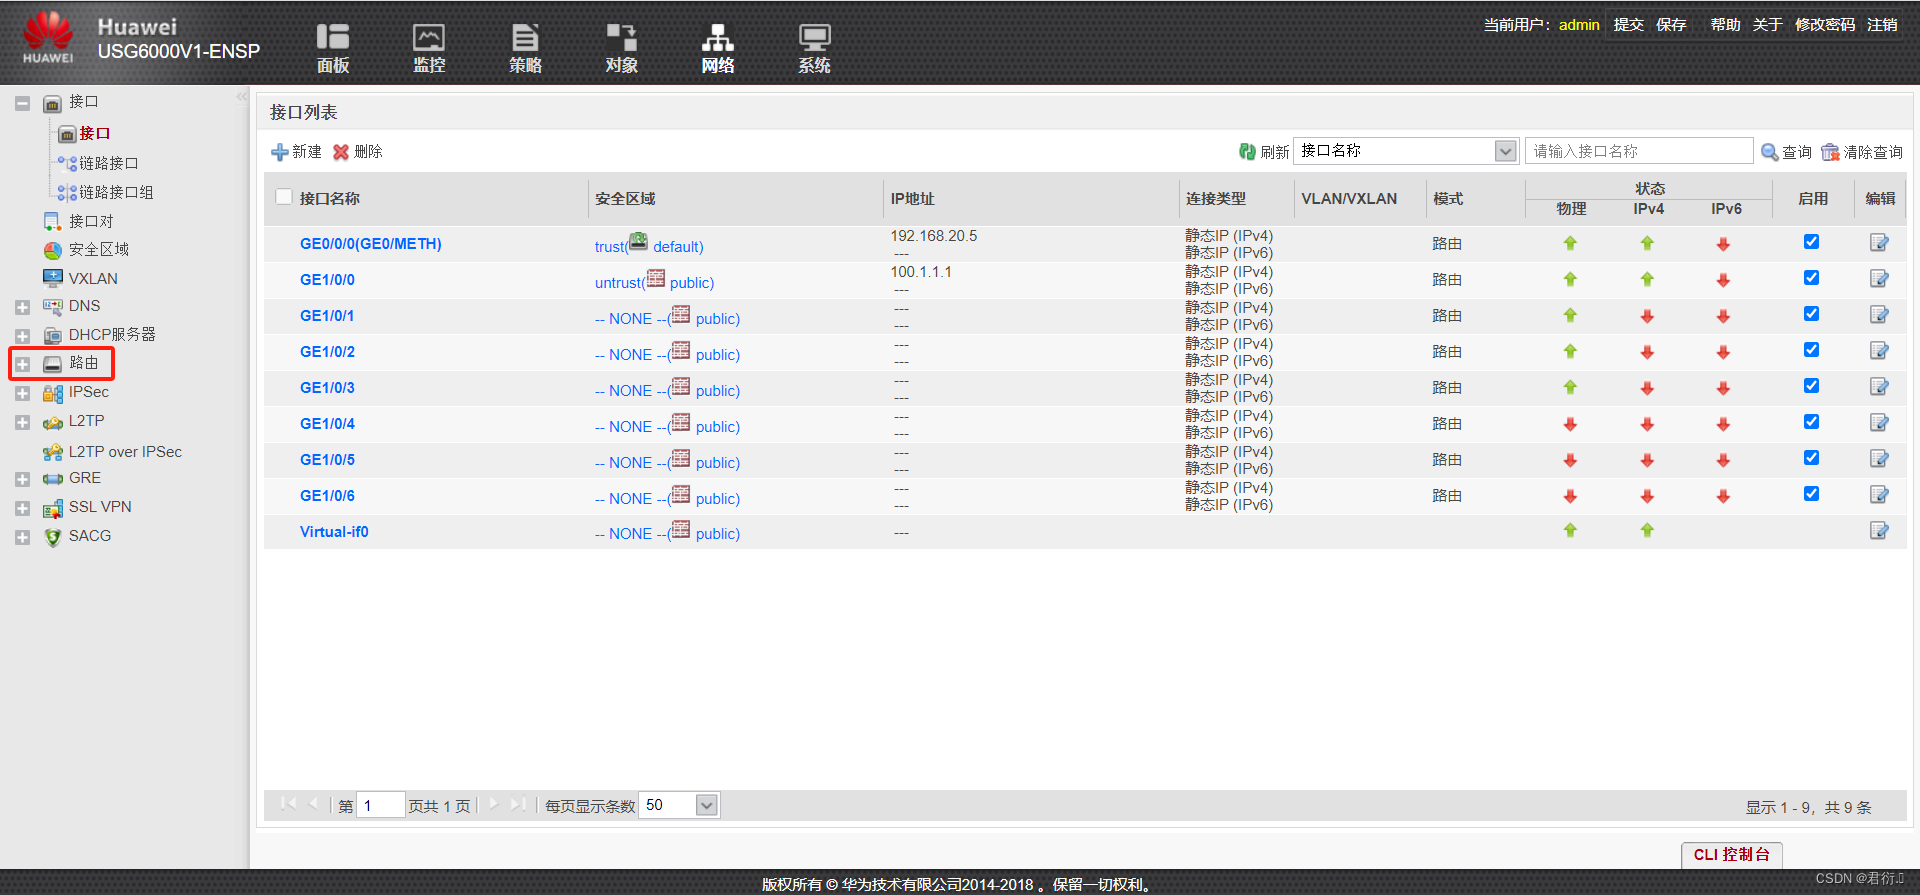Image resolution: width=1920 pixels, height=895 pixels.
Task: Click the edit icon for GE1/0/6
Action: click(1879, 495)
